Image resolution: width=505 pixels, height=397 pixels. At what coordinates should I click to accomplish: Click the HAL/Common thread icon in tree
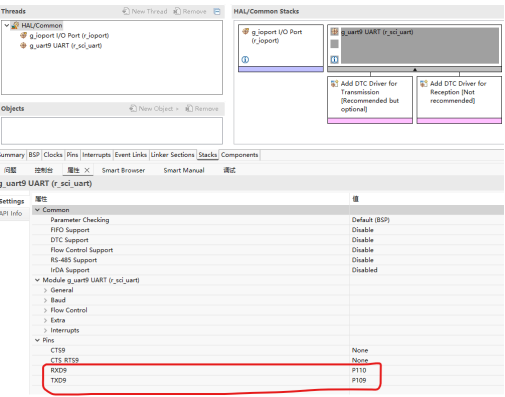click(15, 25)
